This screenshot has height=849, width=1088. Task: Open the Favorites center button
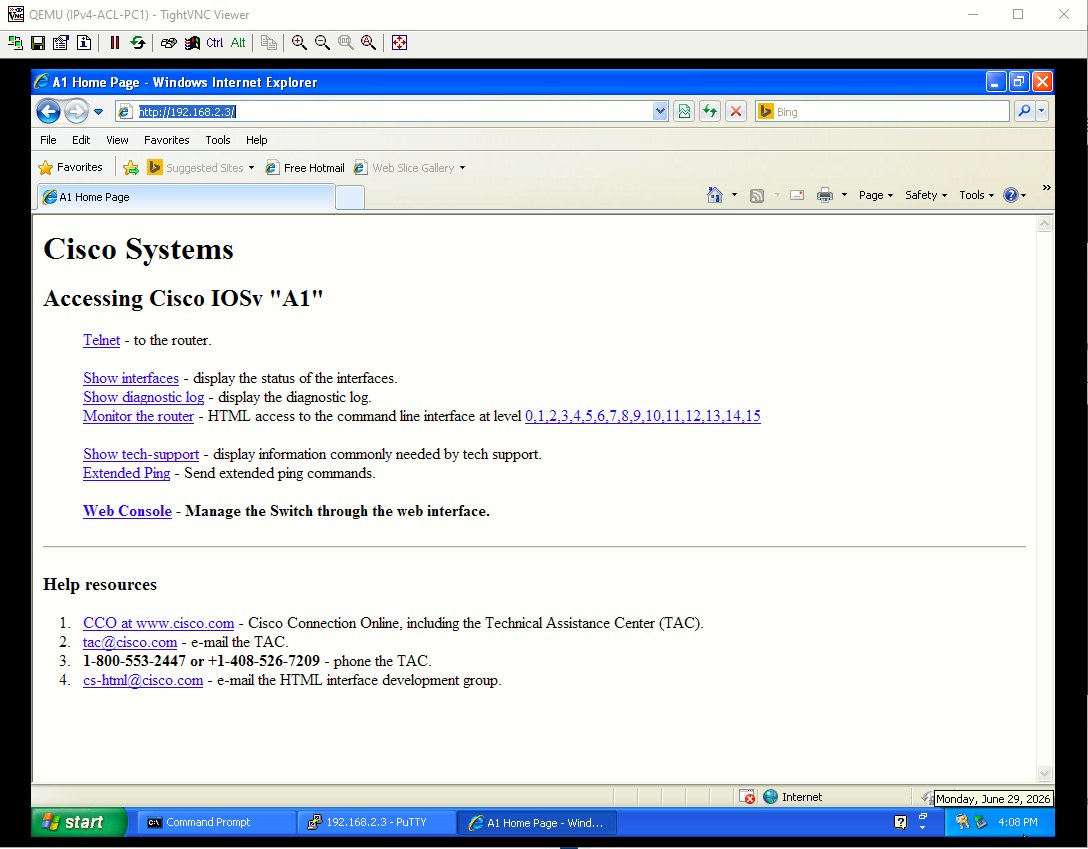(70, 167)
